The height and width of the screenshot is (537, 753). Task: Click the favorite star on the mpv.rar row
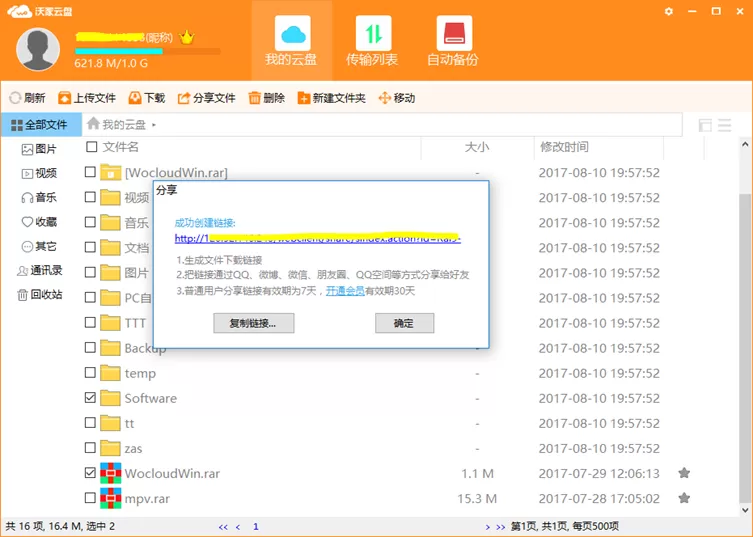coord(684,498)
